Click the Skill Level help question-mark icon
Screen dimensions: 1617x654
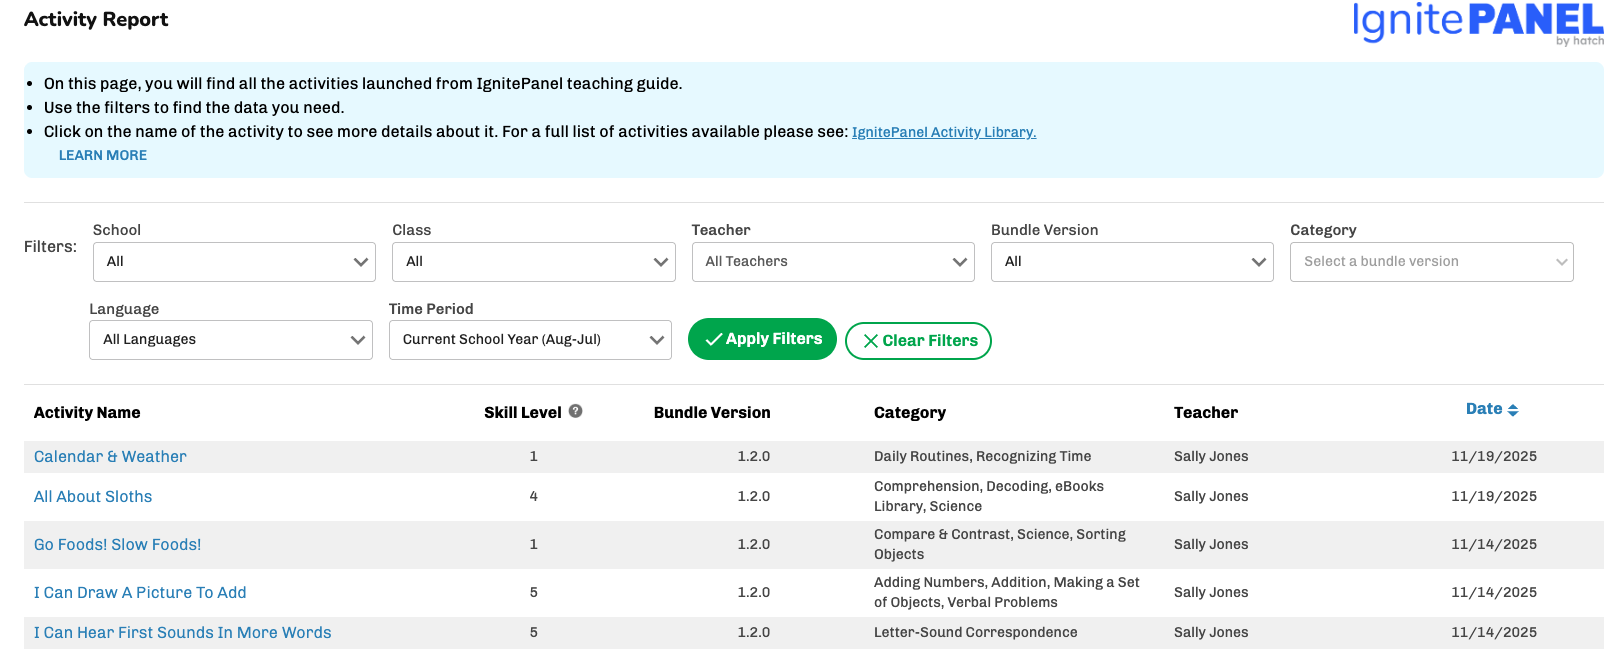[576, 411]
